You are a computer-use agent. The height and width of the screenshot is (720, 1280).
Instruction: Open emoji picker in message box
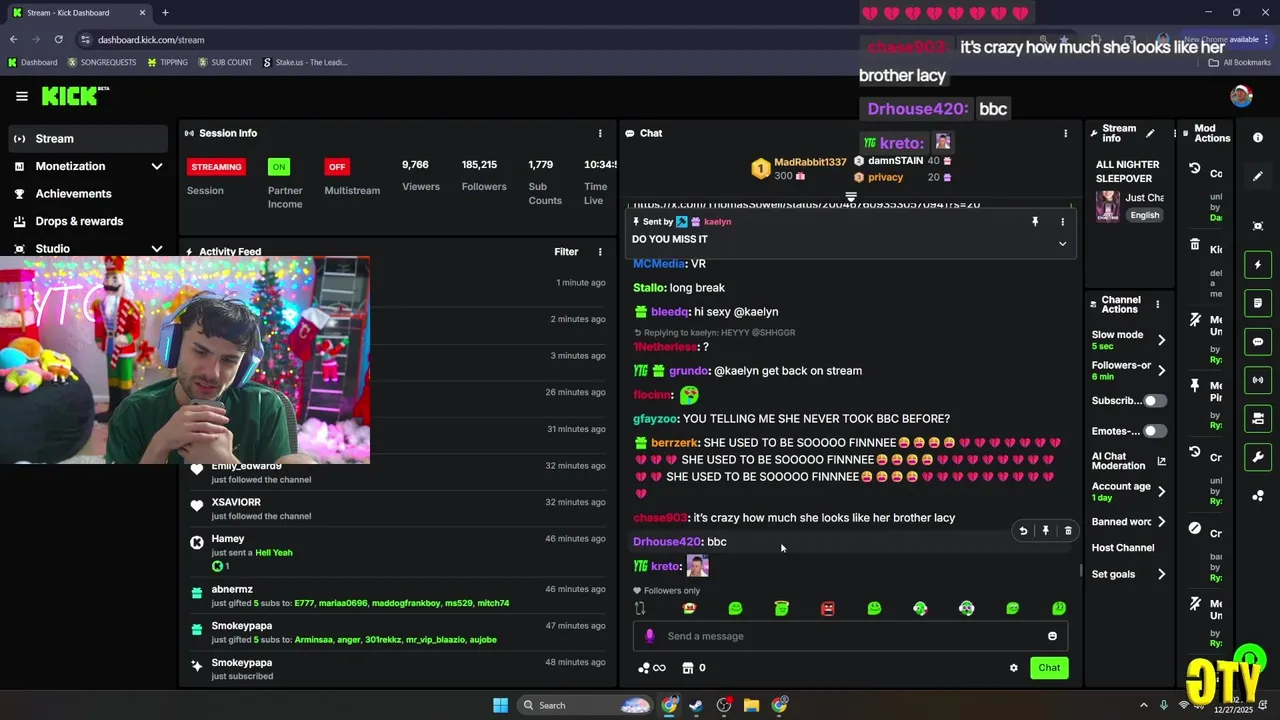point(1052,636)
